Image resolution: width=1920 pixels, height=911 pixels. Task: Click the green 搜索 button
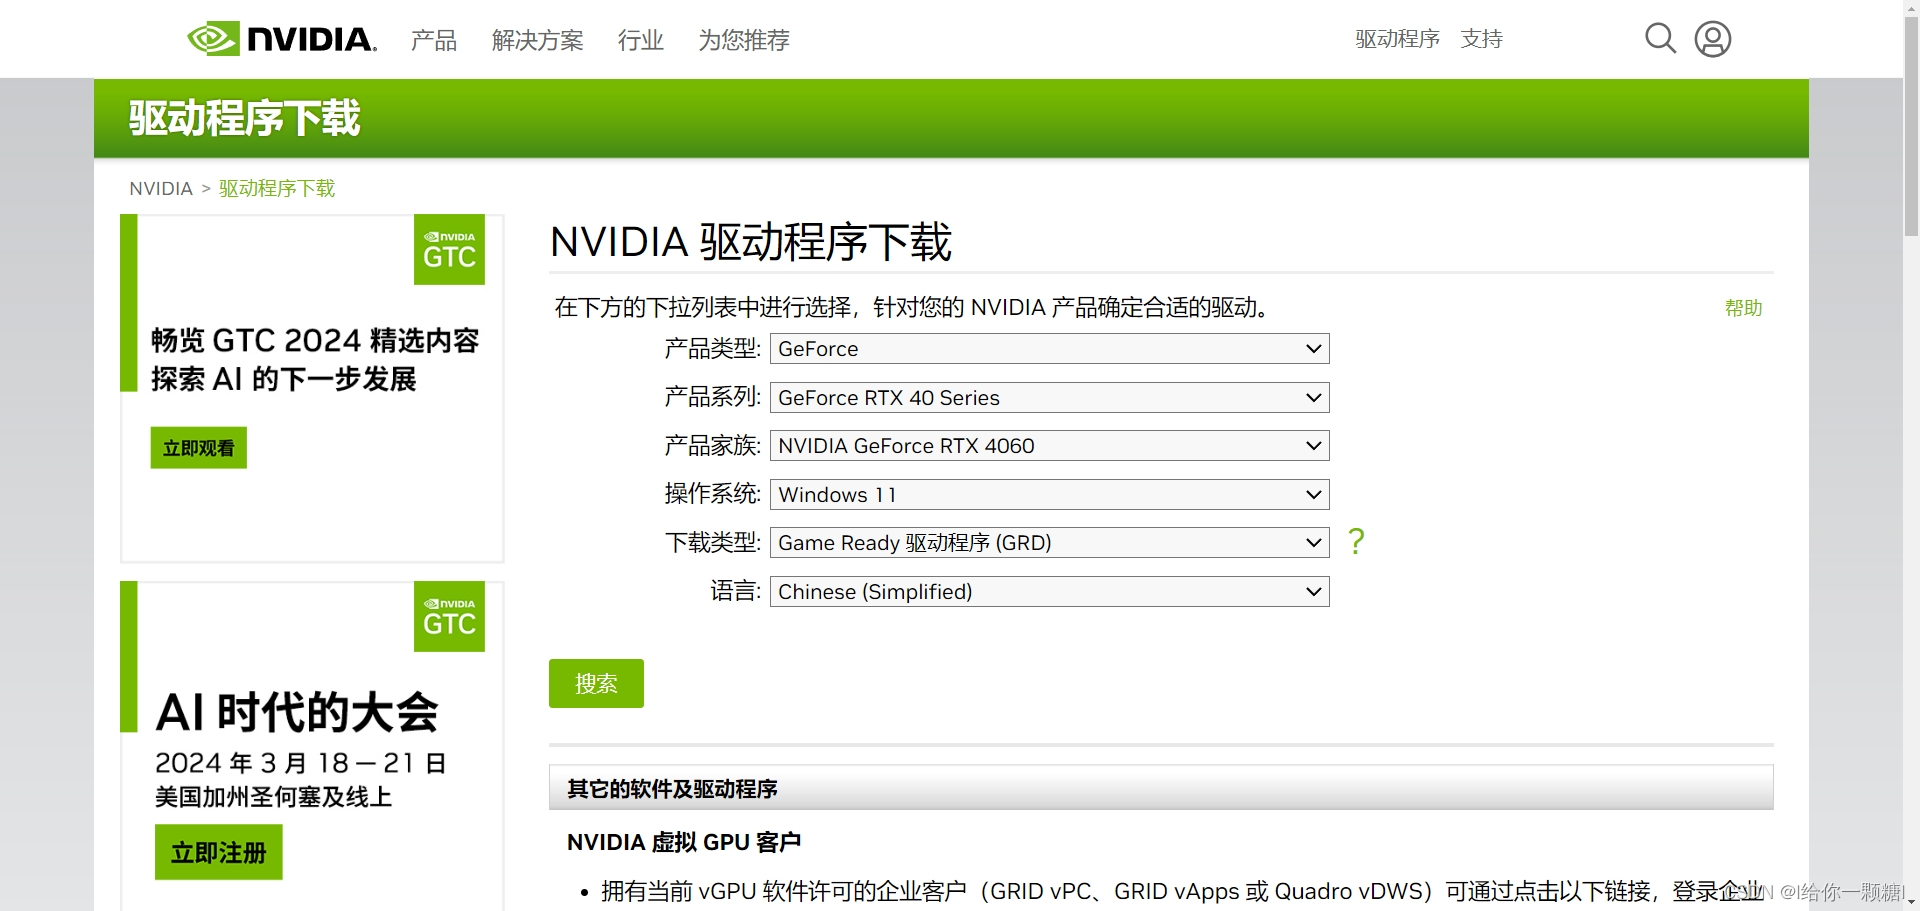pyautogui.click(x=596, y=683)
